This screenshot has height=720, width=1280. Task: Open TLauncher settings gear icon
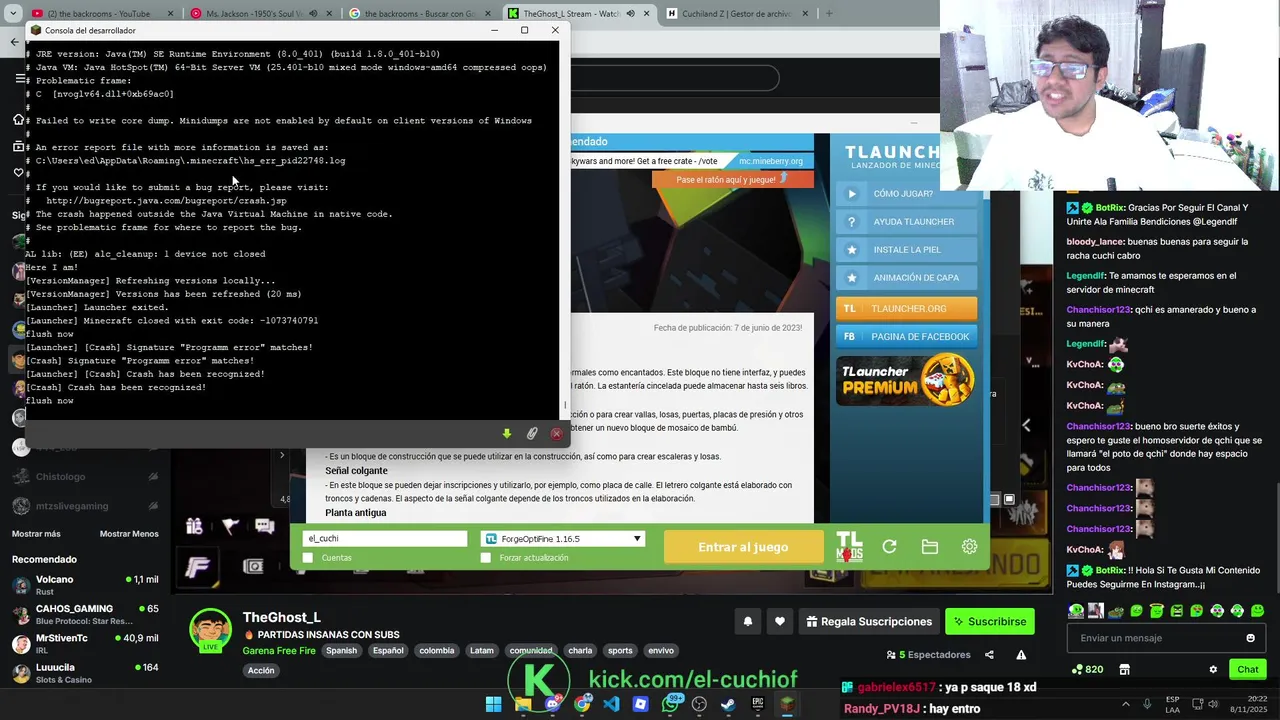click(969, 547)
